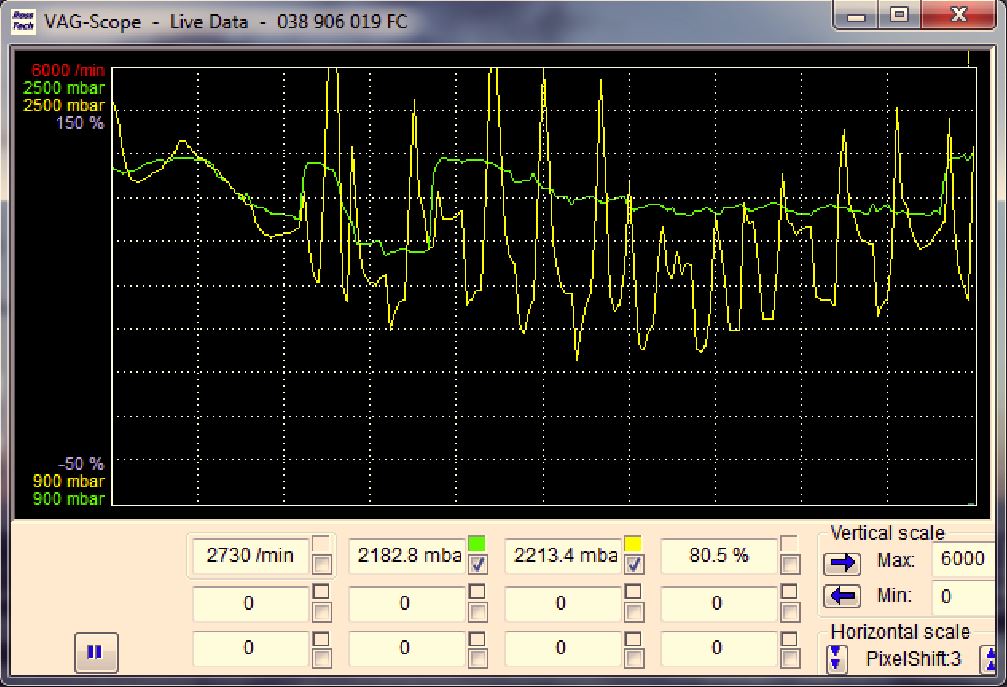Click the yellow "900 mbar" axis label
Image resolution: width=1007 pixels, height=687 pixels.
[69, 481]
